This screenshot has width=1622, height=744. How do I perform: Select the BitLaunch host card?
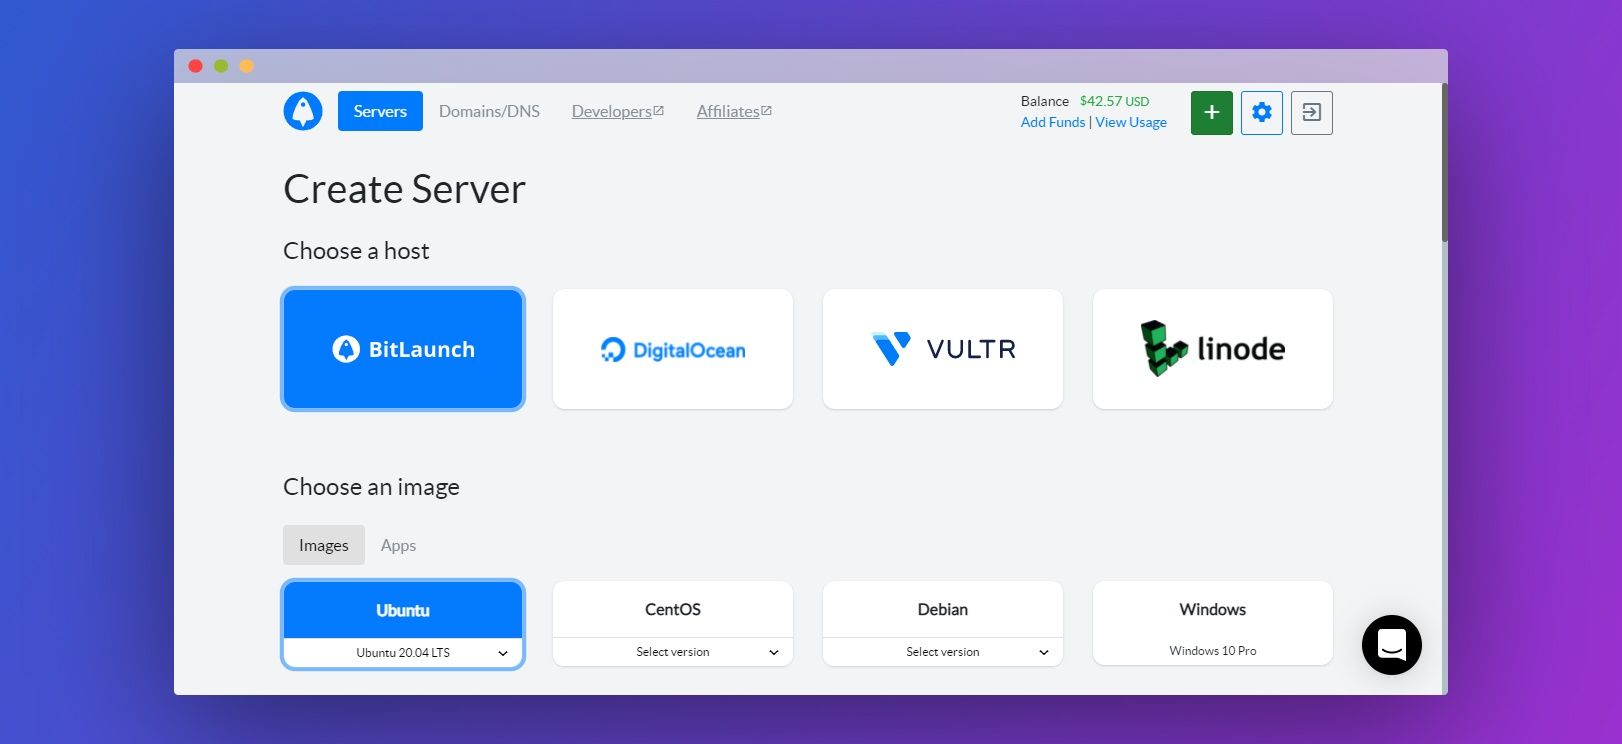pyautogui.click(x=403, y=349)
